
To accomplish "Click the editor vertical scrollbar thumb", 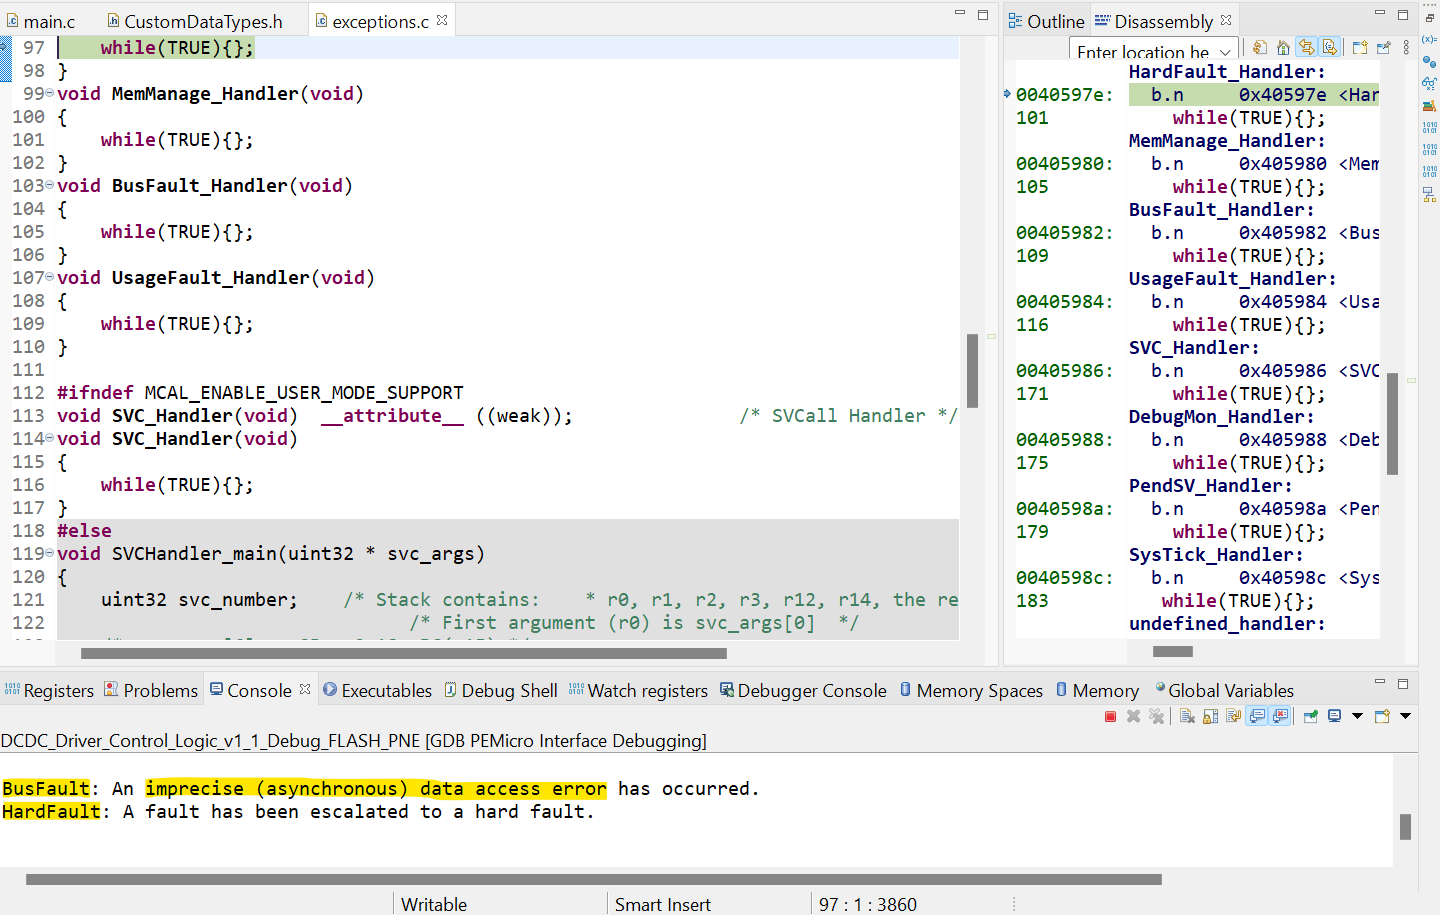I will [x=972, y=370].
